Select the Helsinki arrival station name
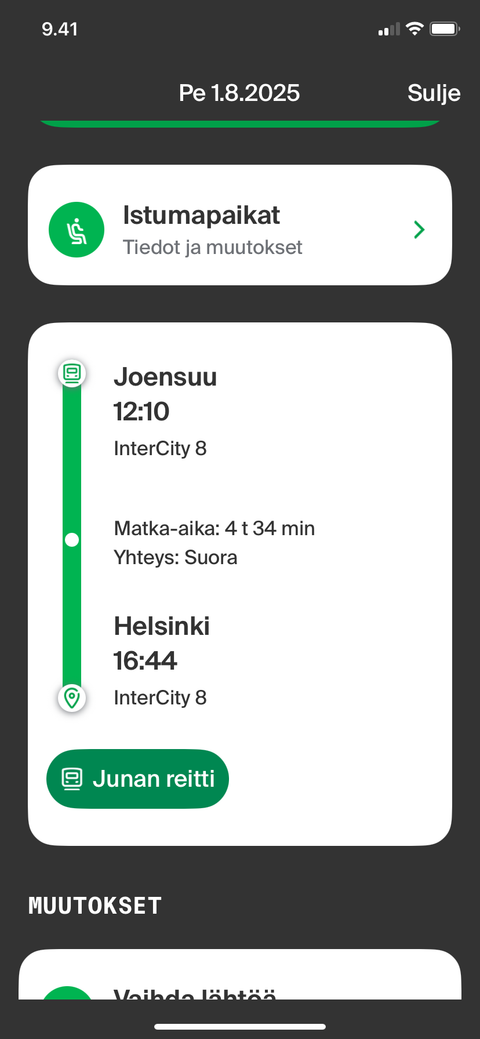480x1039 pixels. click(x=162, y=626)
